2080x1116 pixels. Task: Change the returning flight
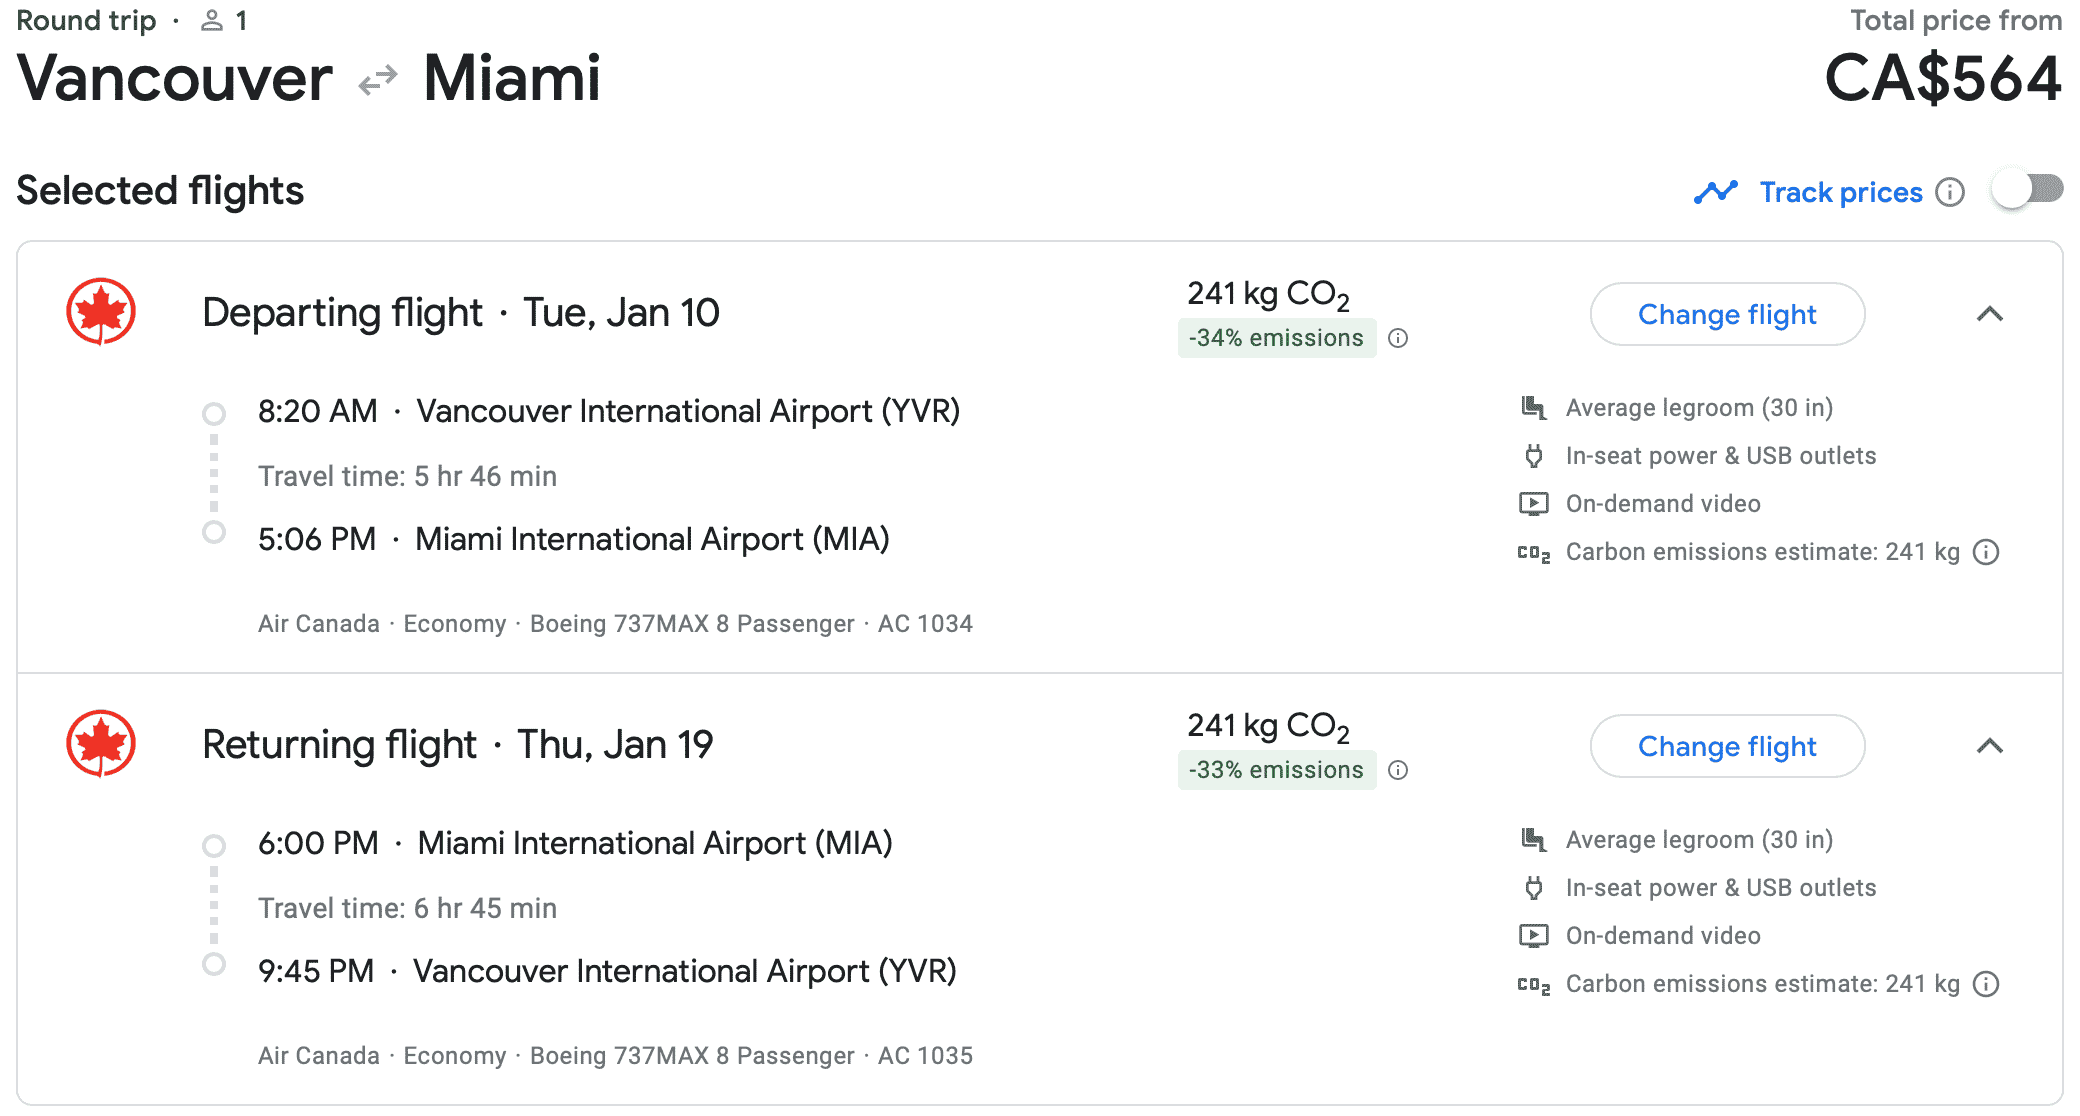[1727, 746]
